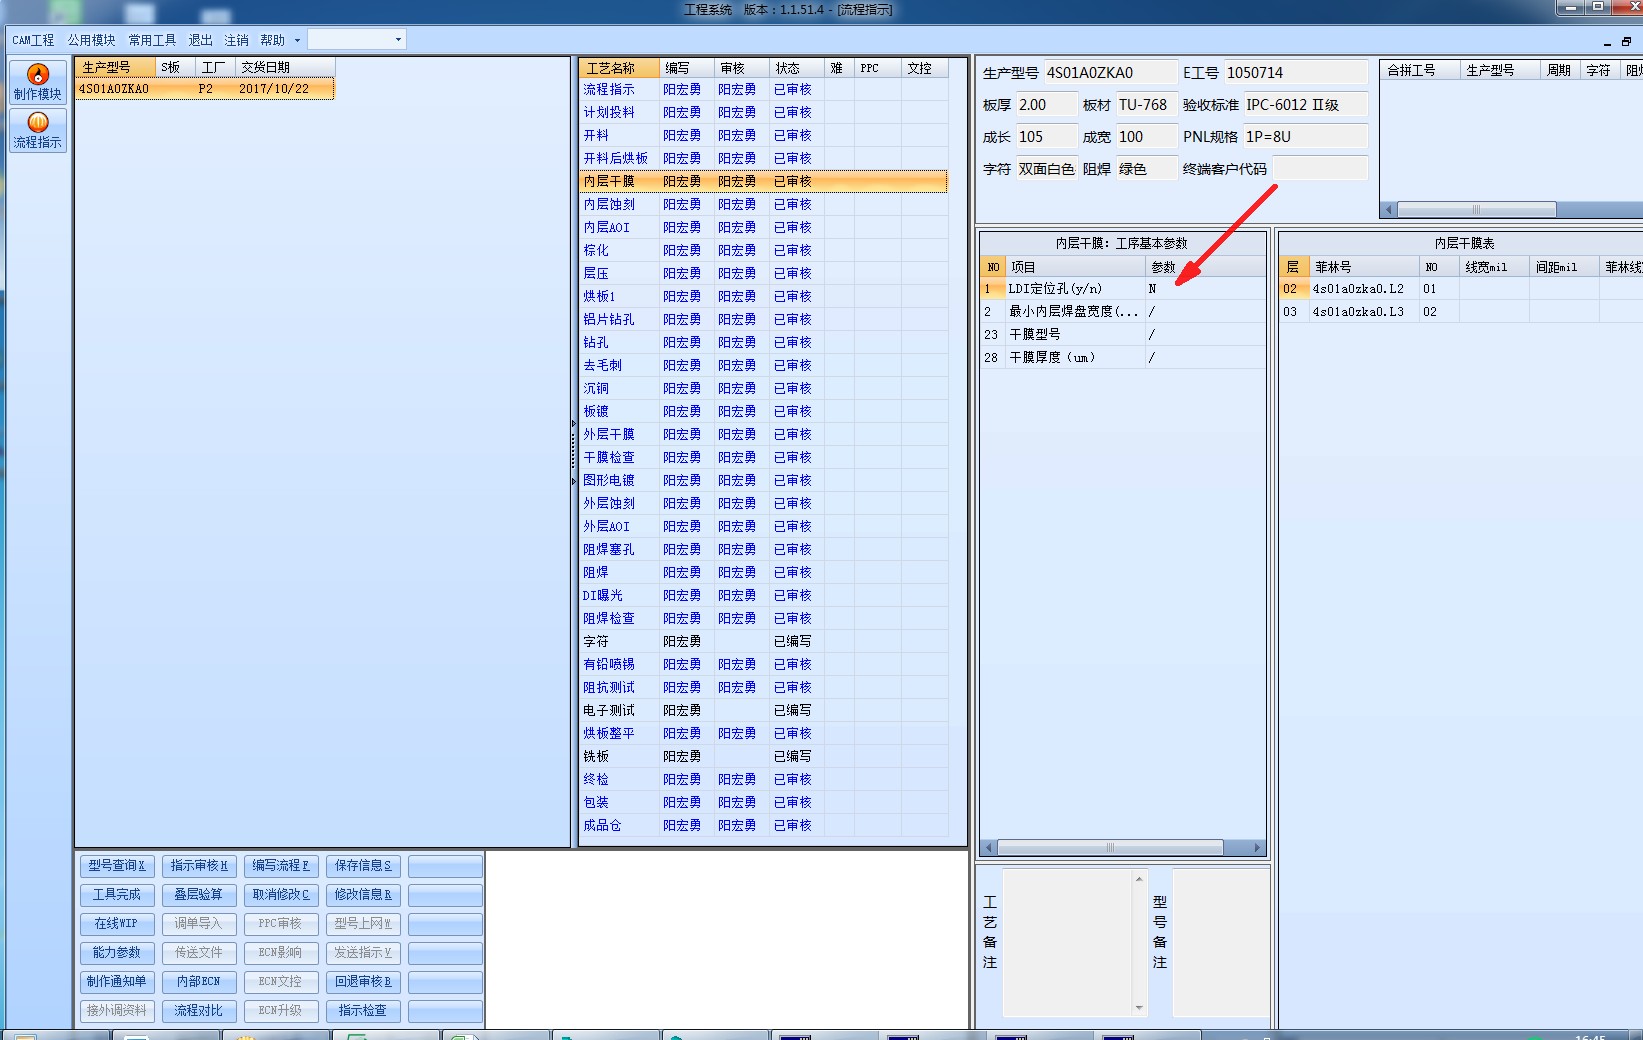1643x1040 pixels.
Task: Click the 生产型号 input field showing 4S01A0ZKA0
Action: [1110, 73]
